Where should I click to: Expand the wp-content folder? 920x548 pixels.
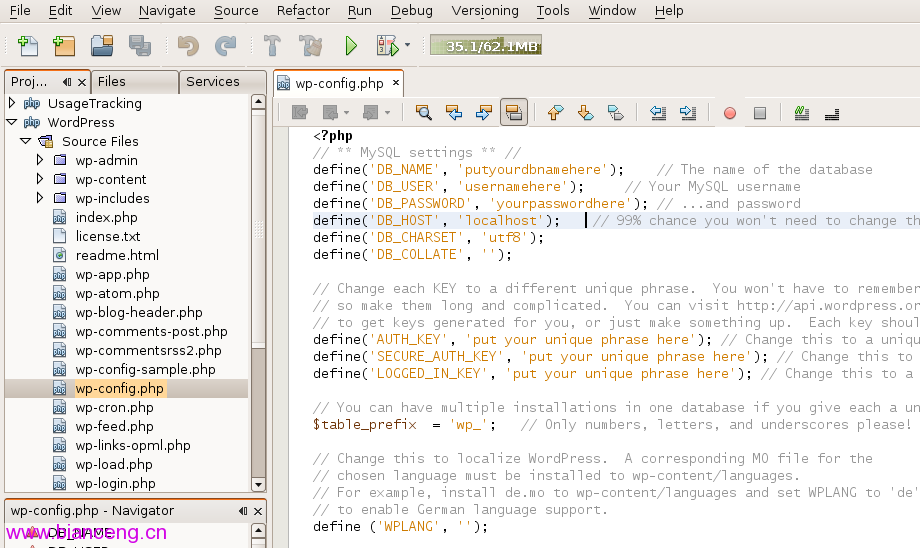click(39, 178)
